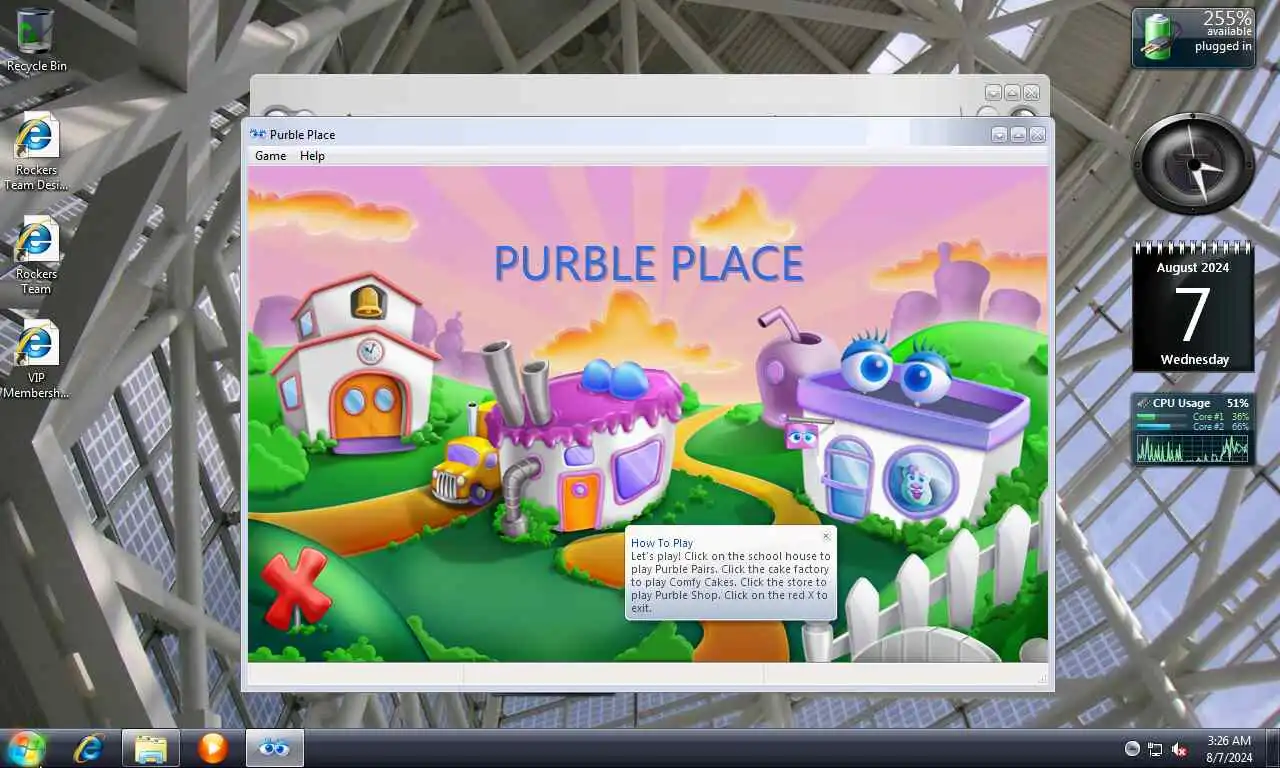1280x768 pixels.
Task: Click the Windows Start orb
Action: click(26, 748)
